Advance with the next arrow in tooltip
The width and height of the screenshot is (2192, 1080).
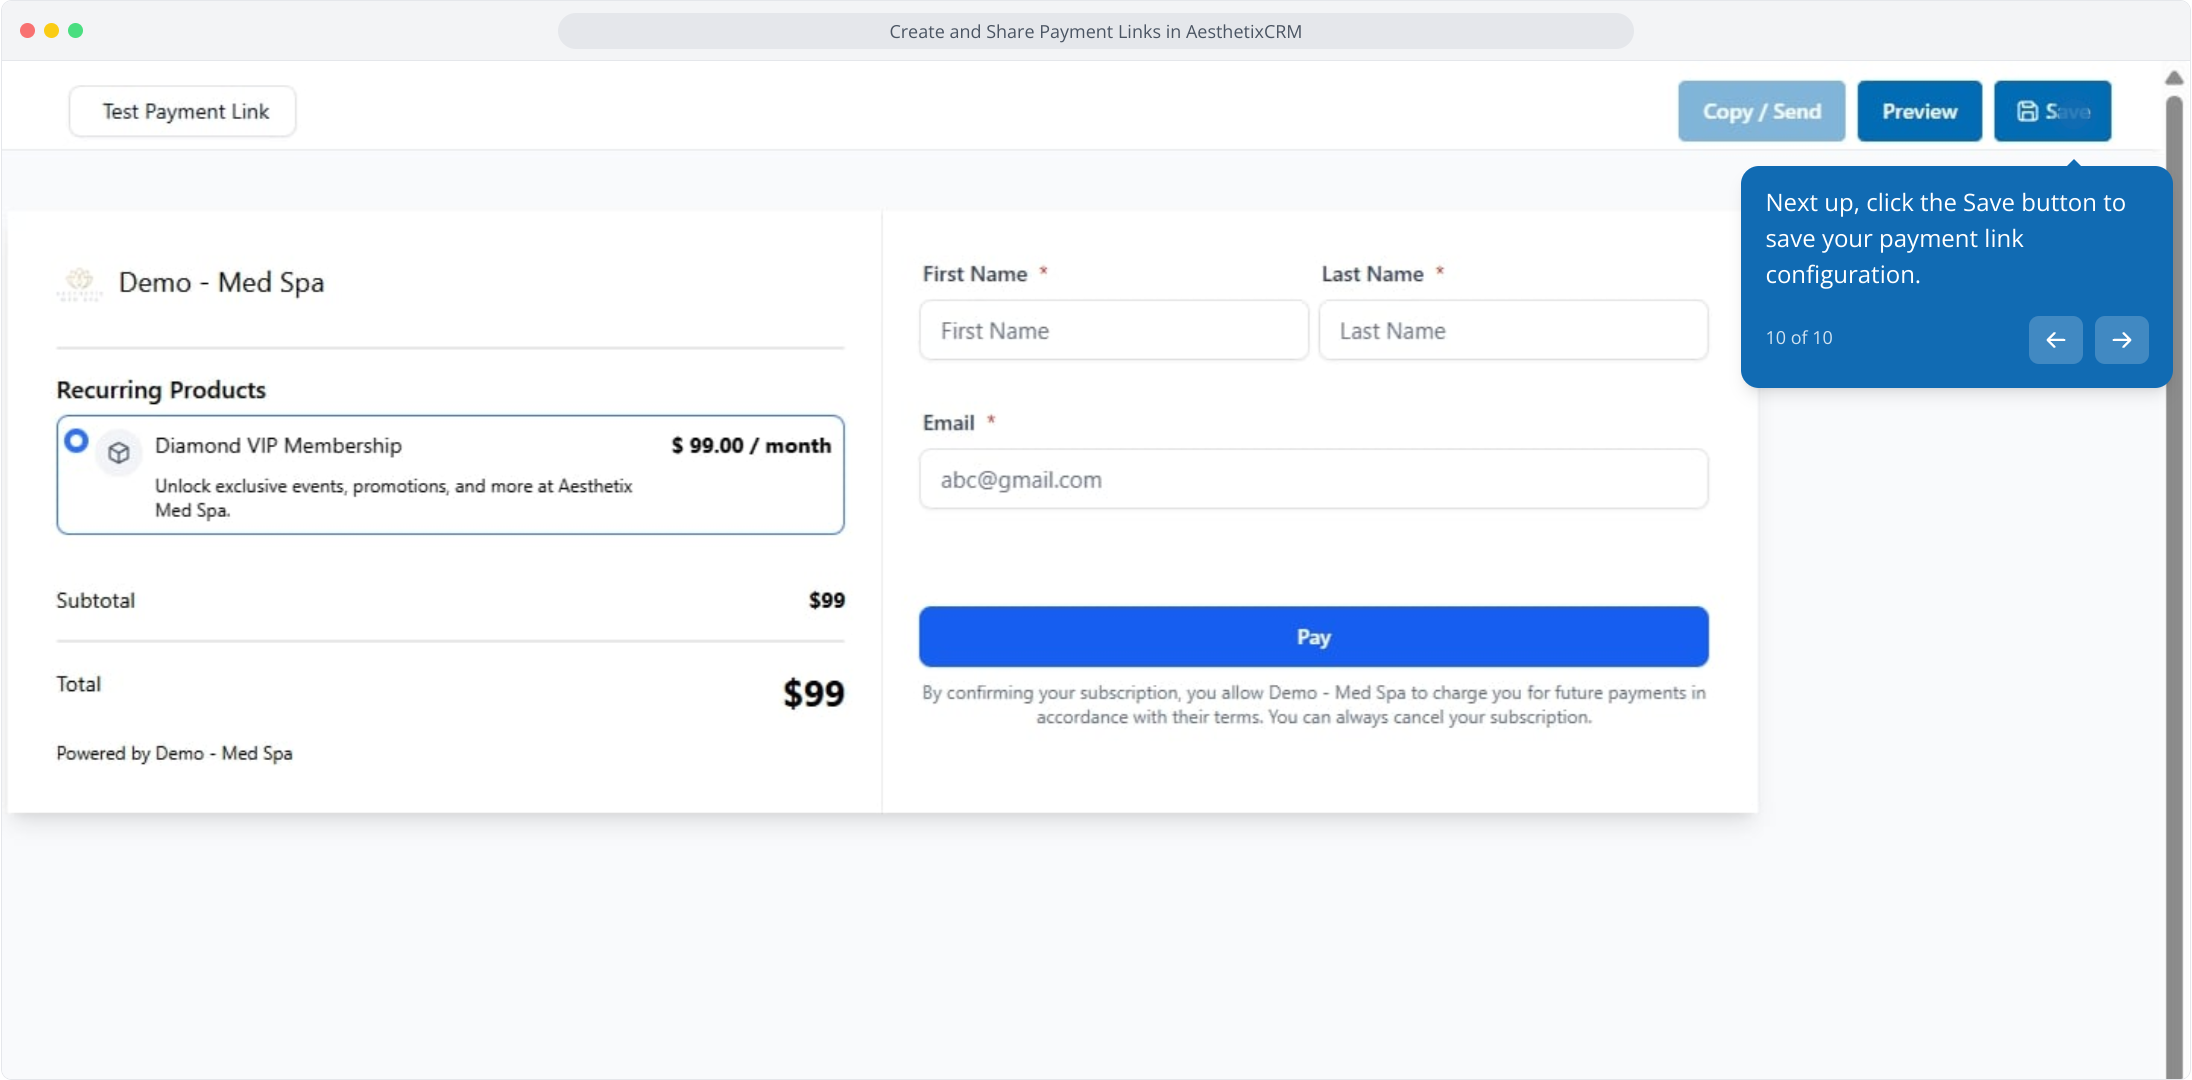2121,340
